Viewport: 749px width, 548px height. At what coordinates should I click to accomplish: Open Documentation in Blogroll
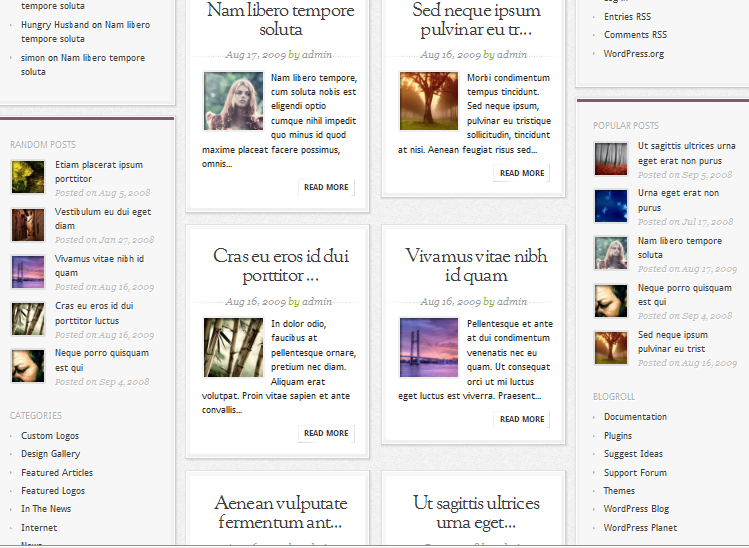point(635,417)
